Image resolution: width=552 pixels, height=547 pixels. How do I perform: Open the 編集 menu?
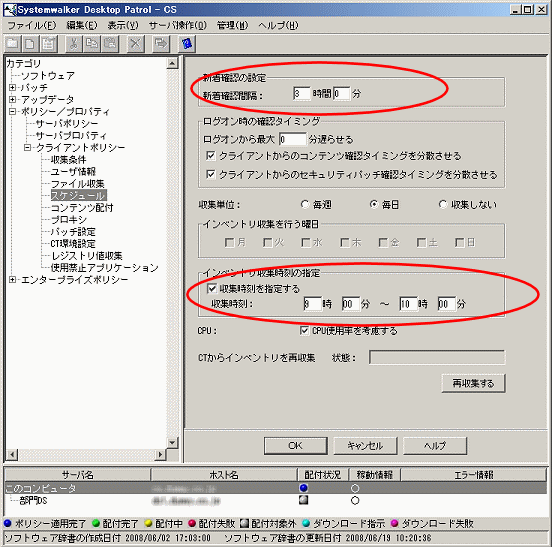[82, 25]
